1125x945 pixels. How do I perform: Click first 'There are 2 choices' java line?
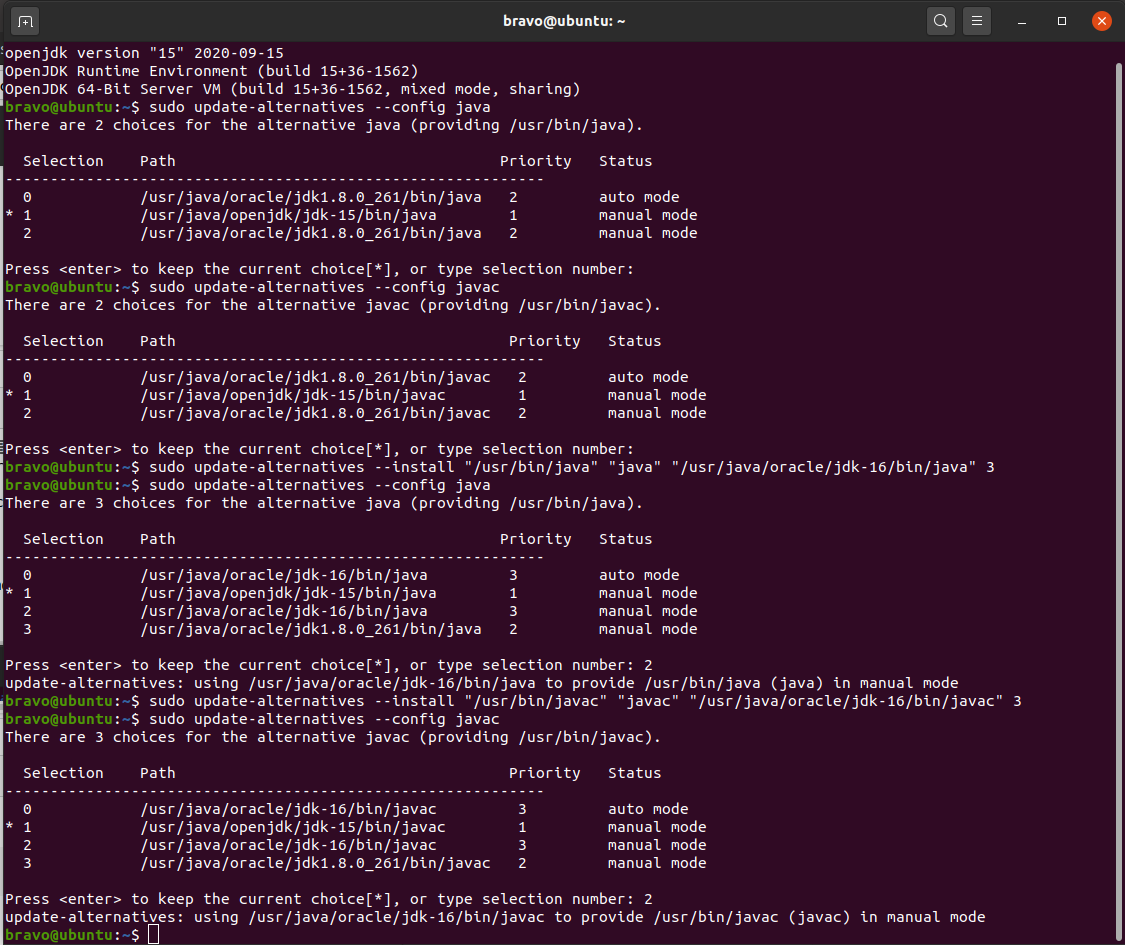tap(324, 125)
